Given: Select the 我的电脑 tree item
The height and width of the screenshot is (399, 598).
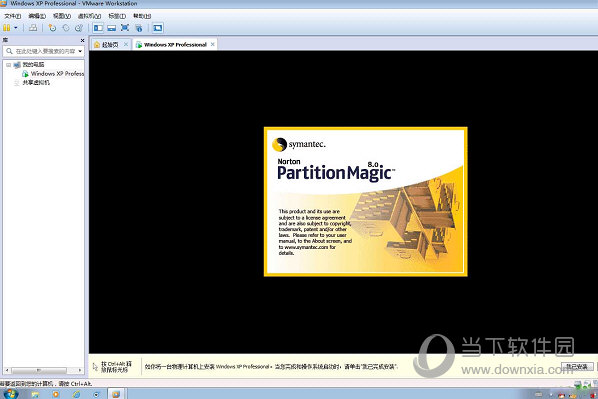Looking at the screenshot, I should click(33, 65).
